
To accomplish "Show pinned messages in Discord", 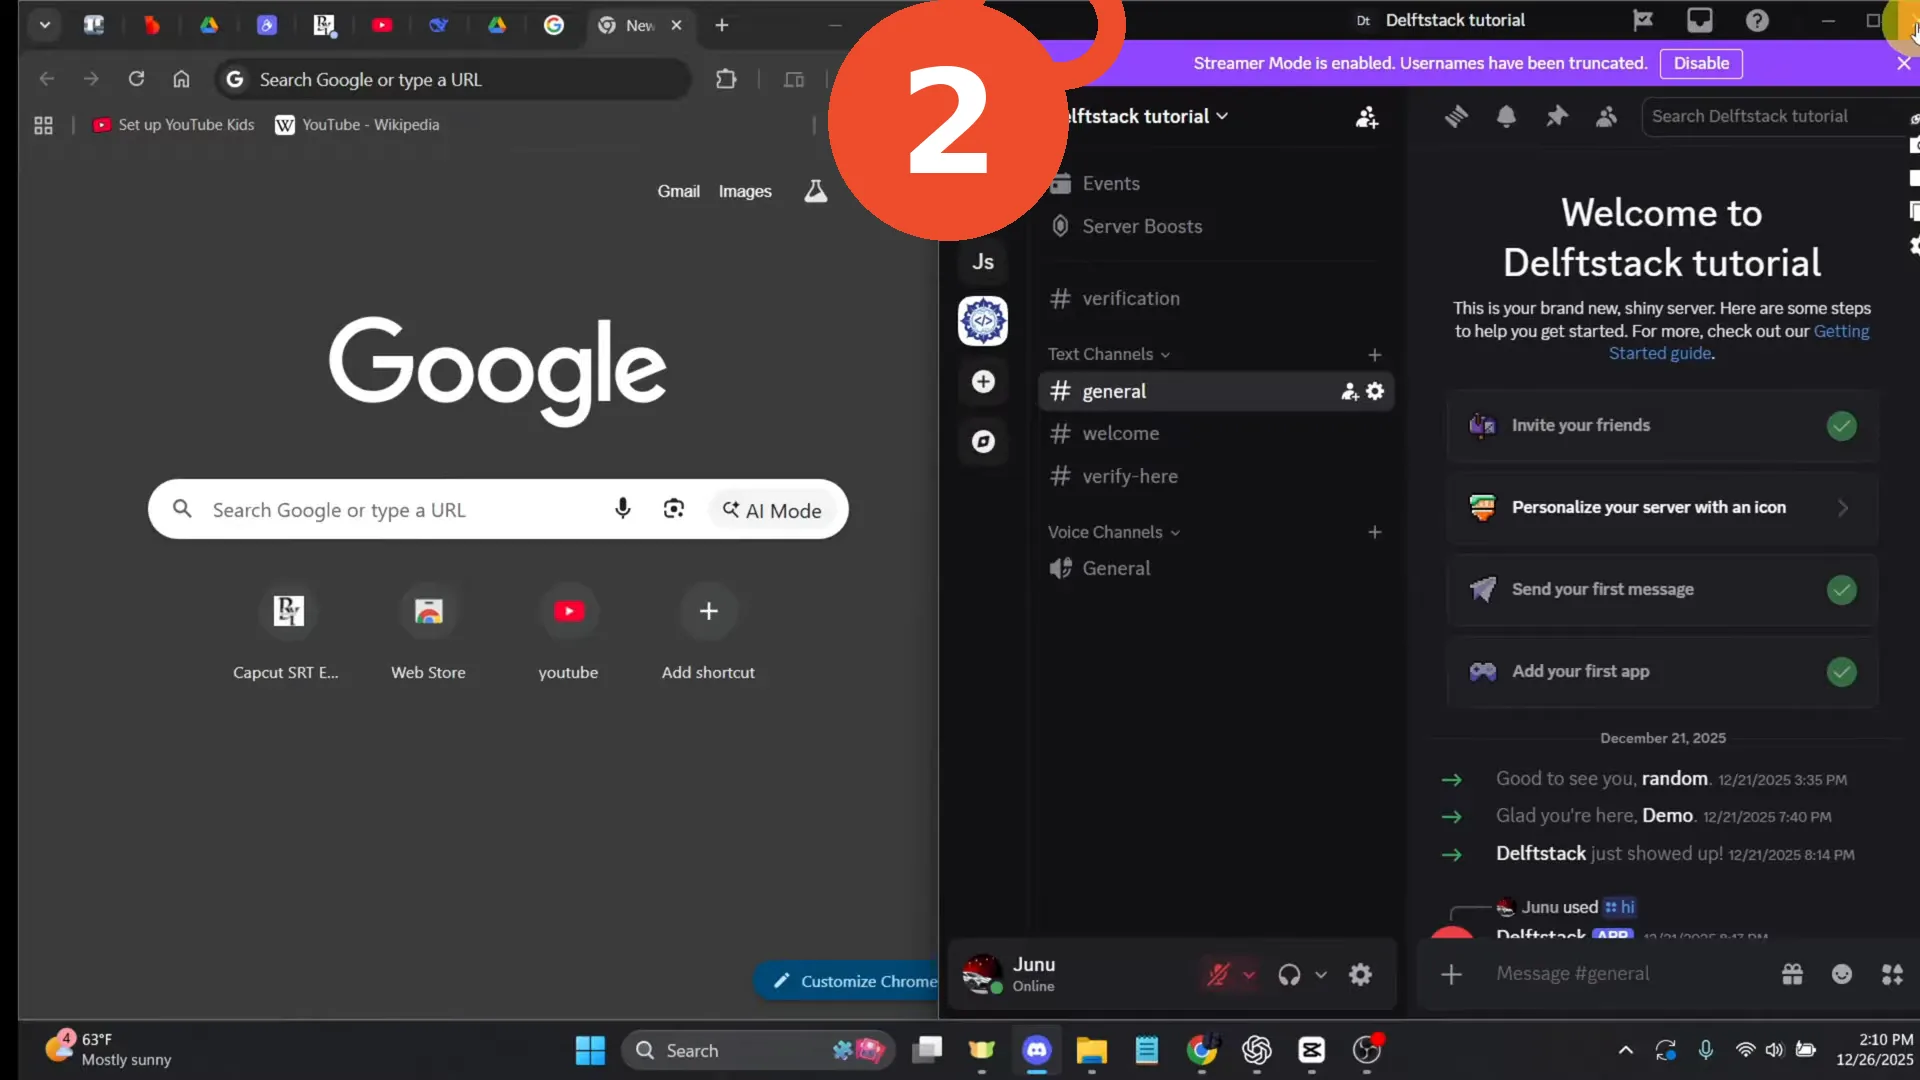I will 1556,117.
